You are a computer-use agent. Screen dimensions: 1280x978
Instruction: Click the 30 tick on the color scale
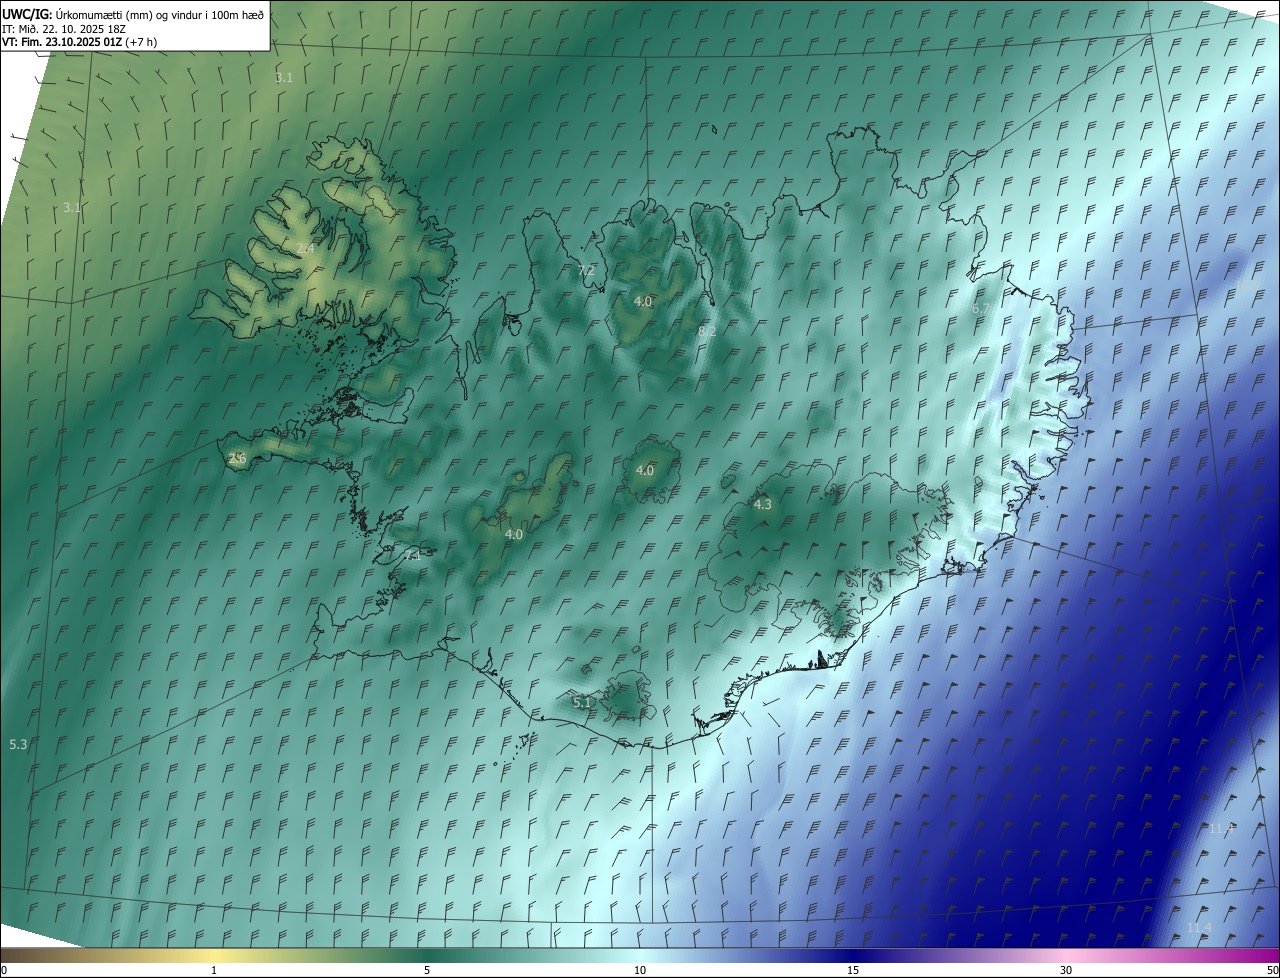(x=1066, y=970)
